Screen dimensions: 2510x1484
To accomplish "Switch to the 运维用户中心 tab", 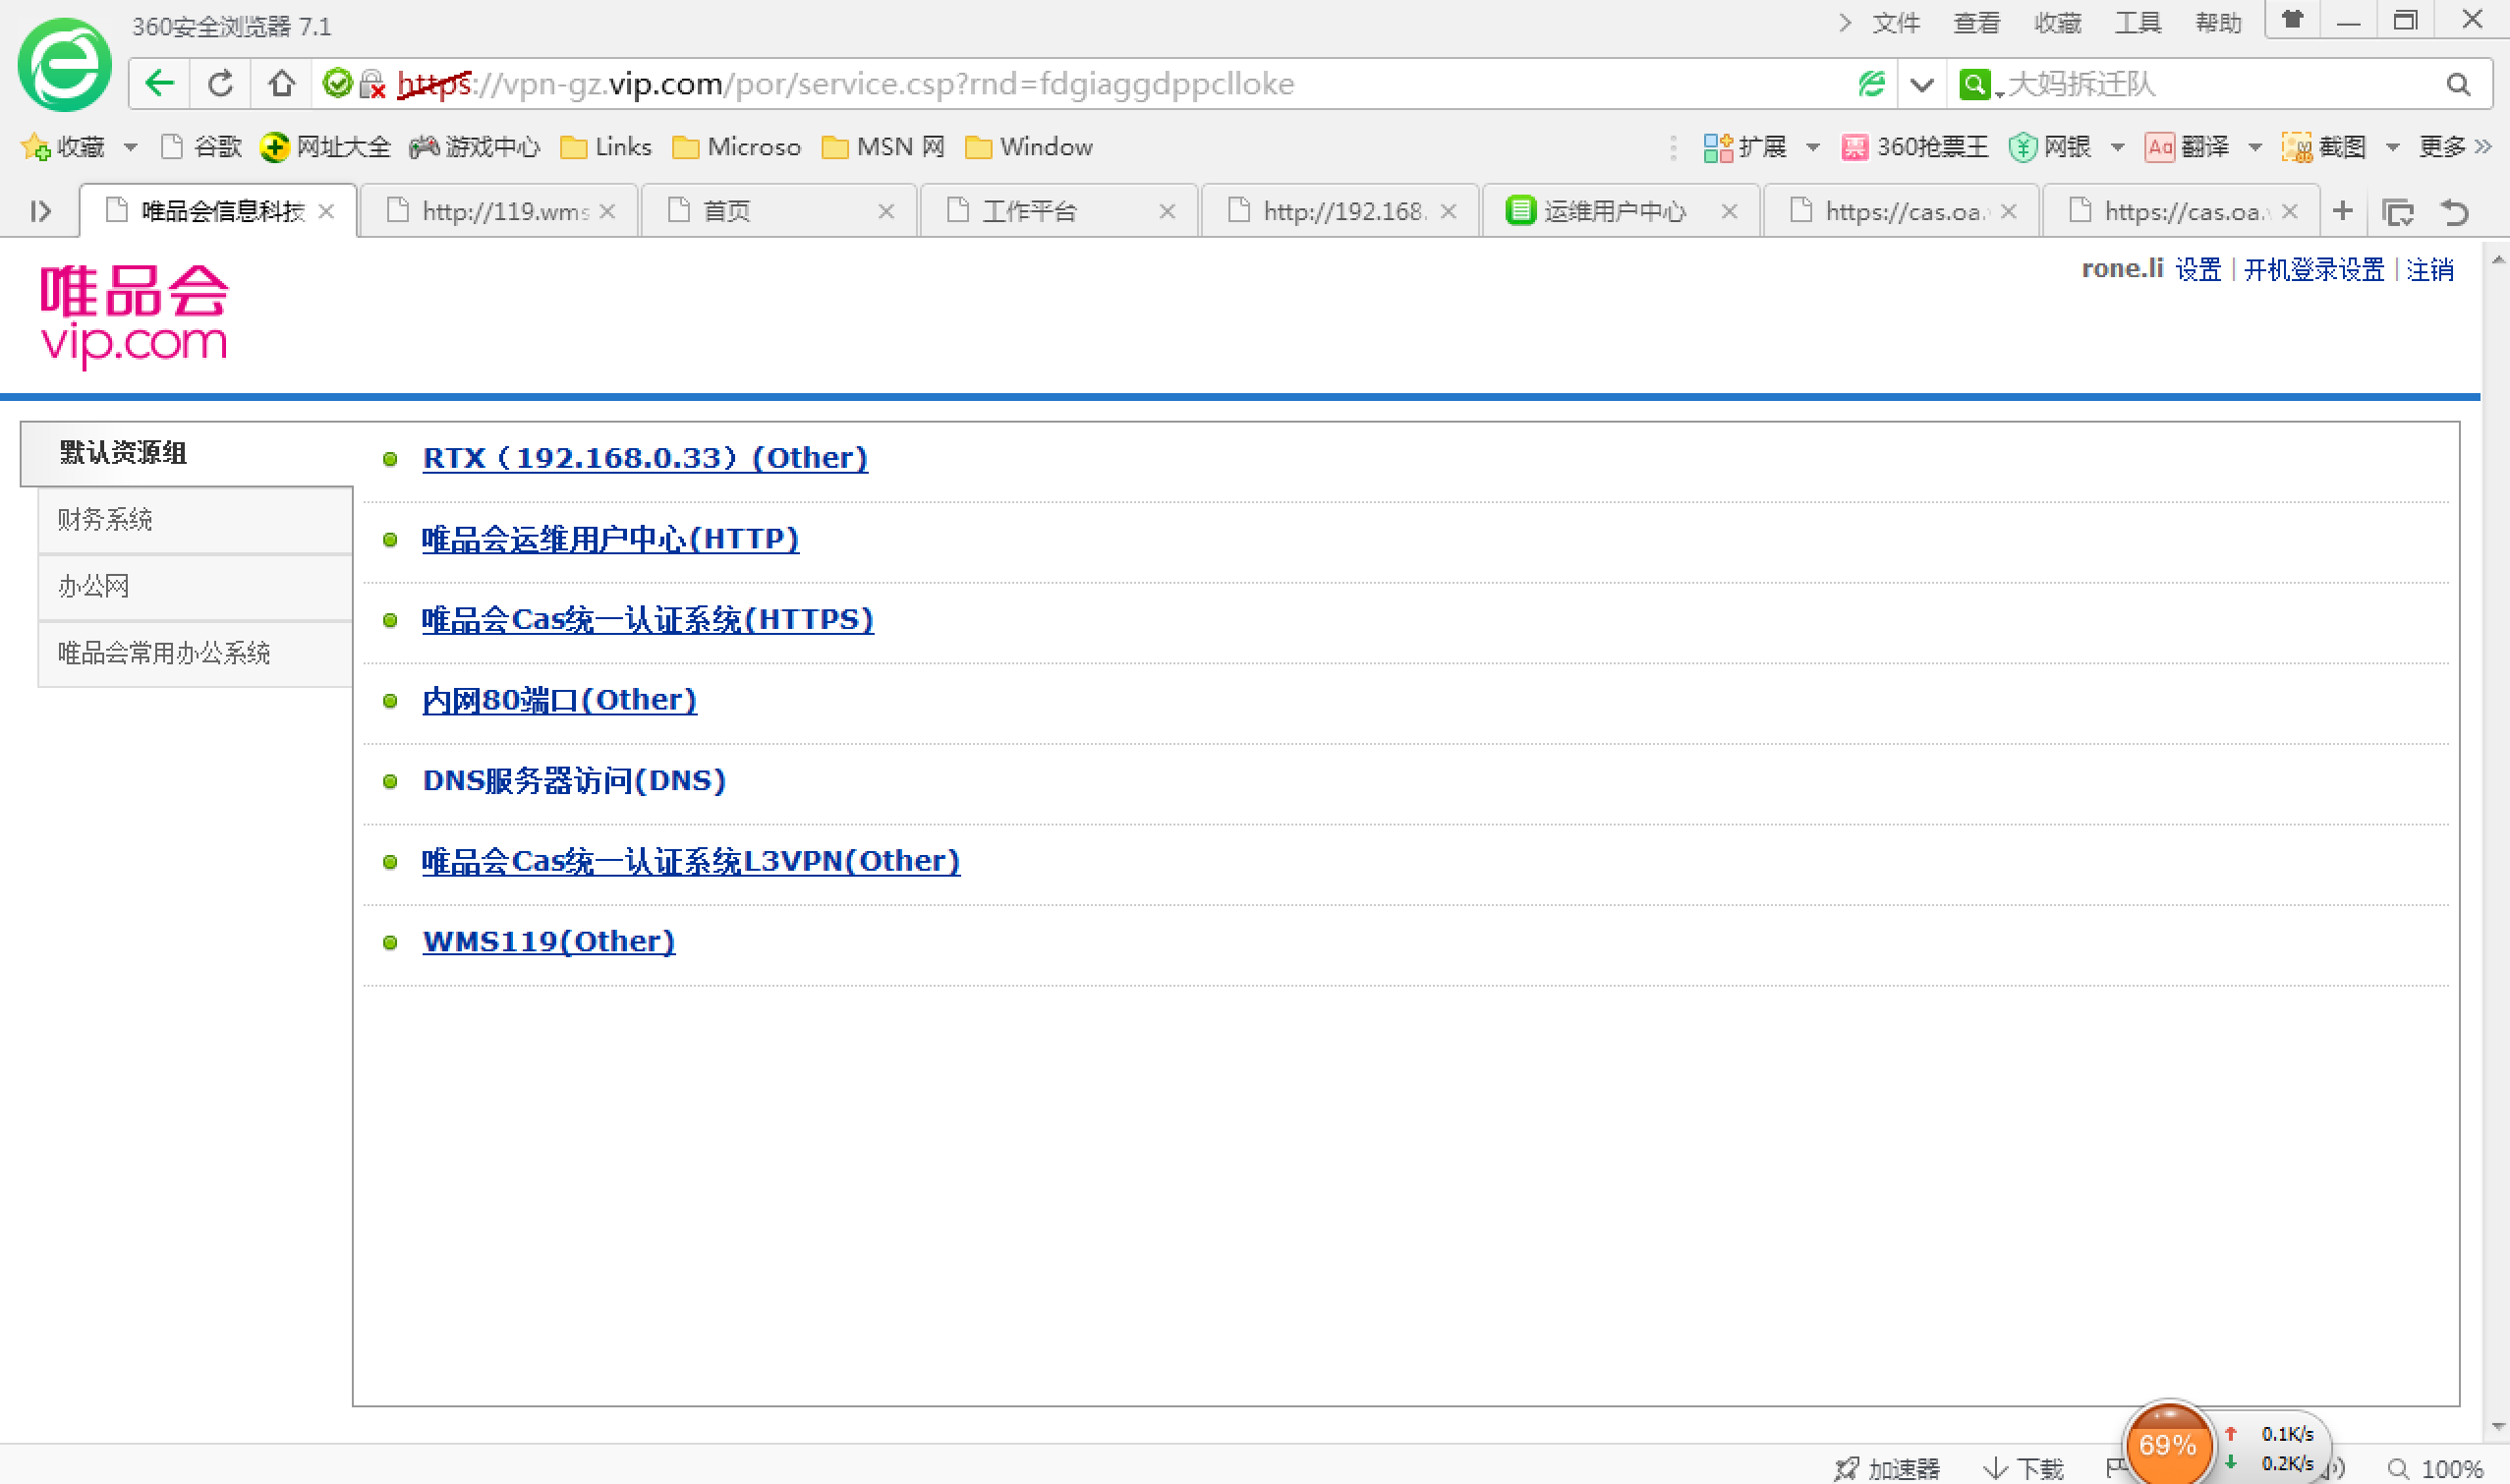I will click(x=1621, y=211).
